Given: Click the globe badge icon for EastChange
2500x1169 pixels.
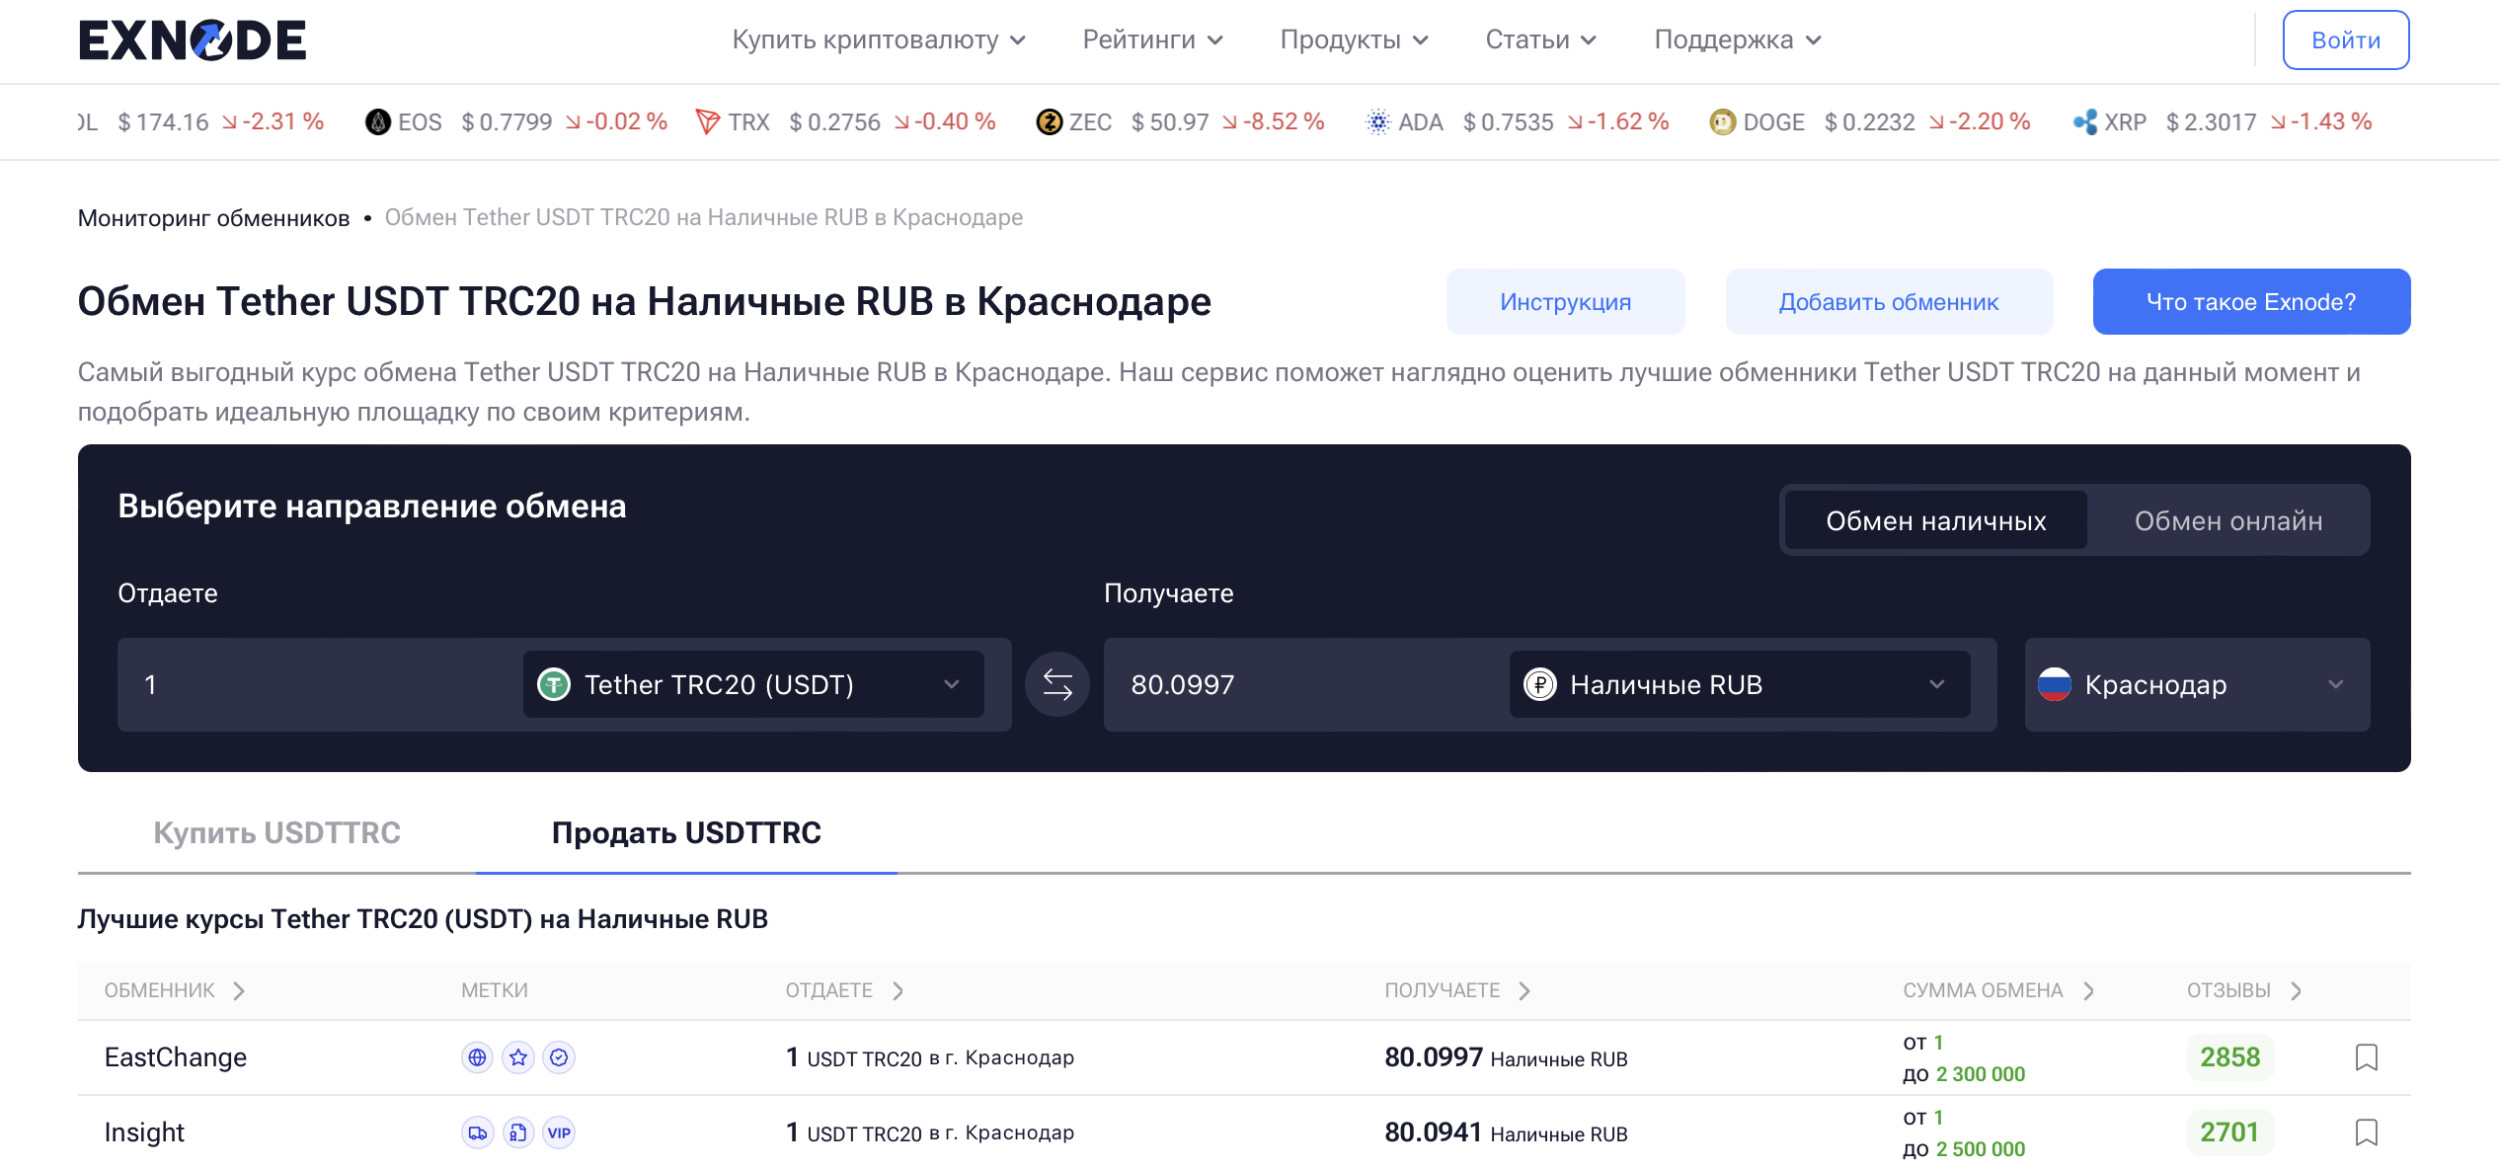Looking at the screenshot, I should pos(477,1057).
